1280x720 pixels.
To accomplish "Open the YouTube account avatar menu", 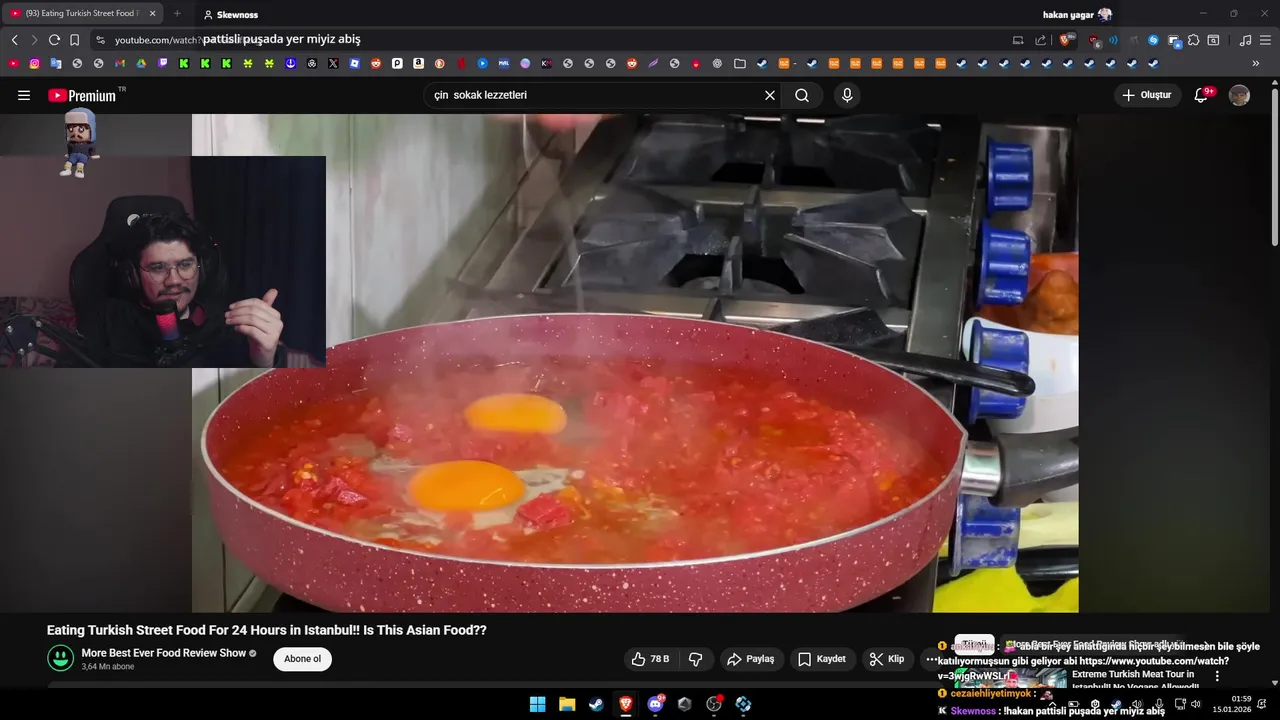I will point(1239,95).
